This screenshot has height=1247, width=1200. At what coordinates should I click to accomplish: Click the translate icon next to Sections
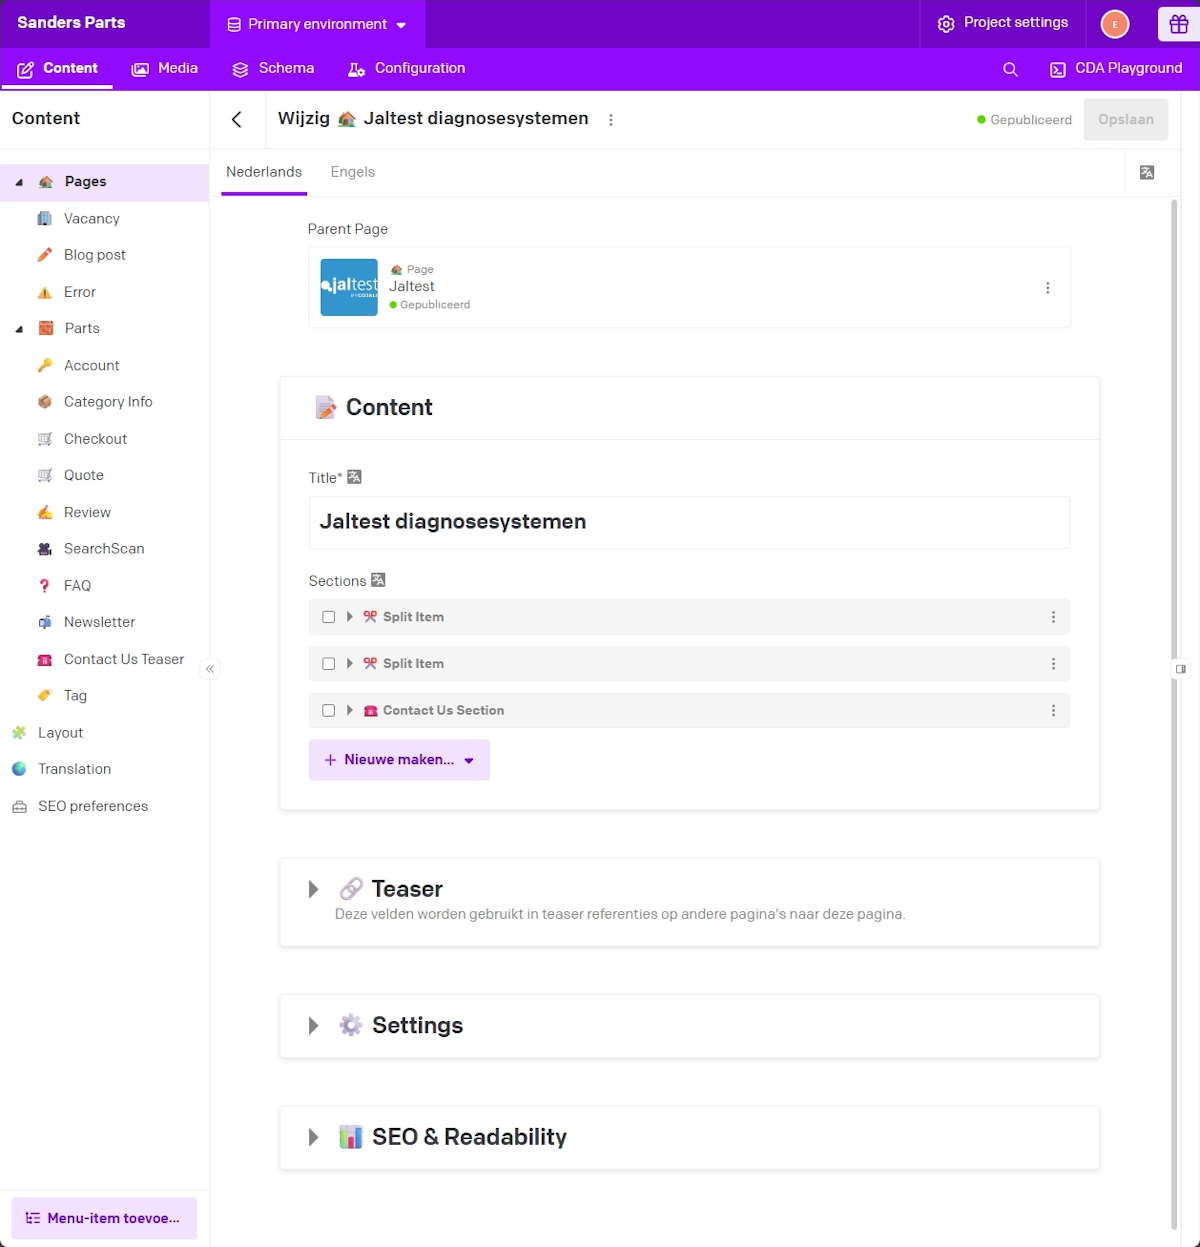click(x=378, y=580)
